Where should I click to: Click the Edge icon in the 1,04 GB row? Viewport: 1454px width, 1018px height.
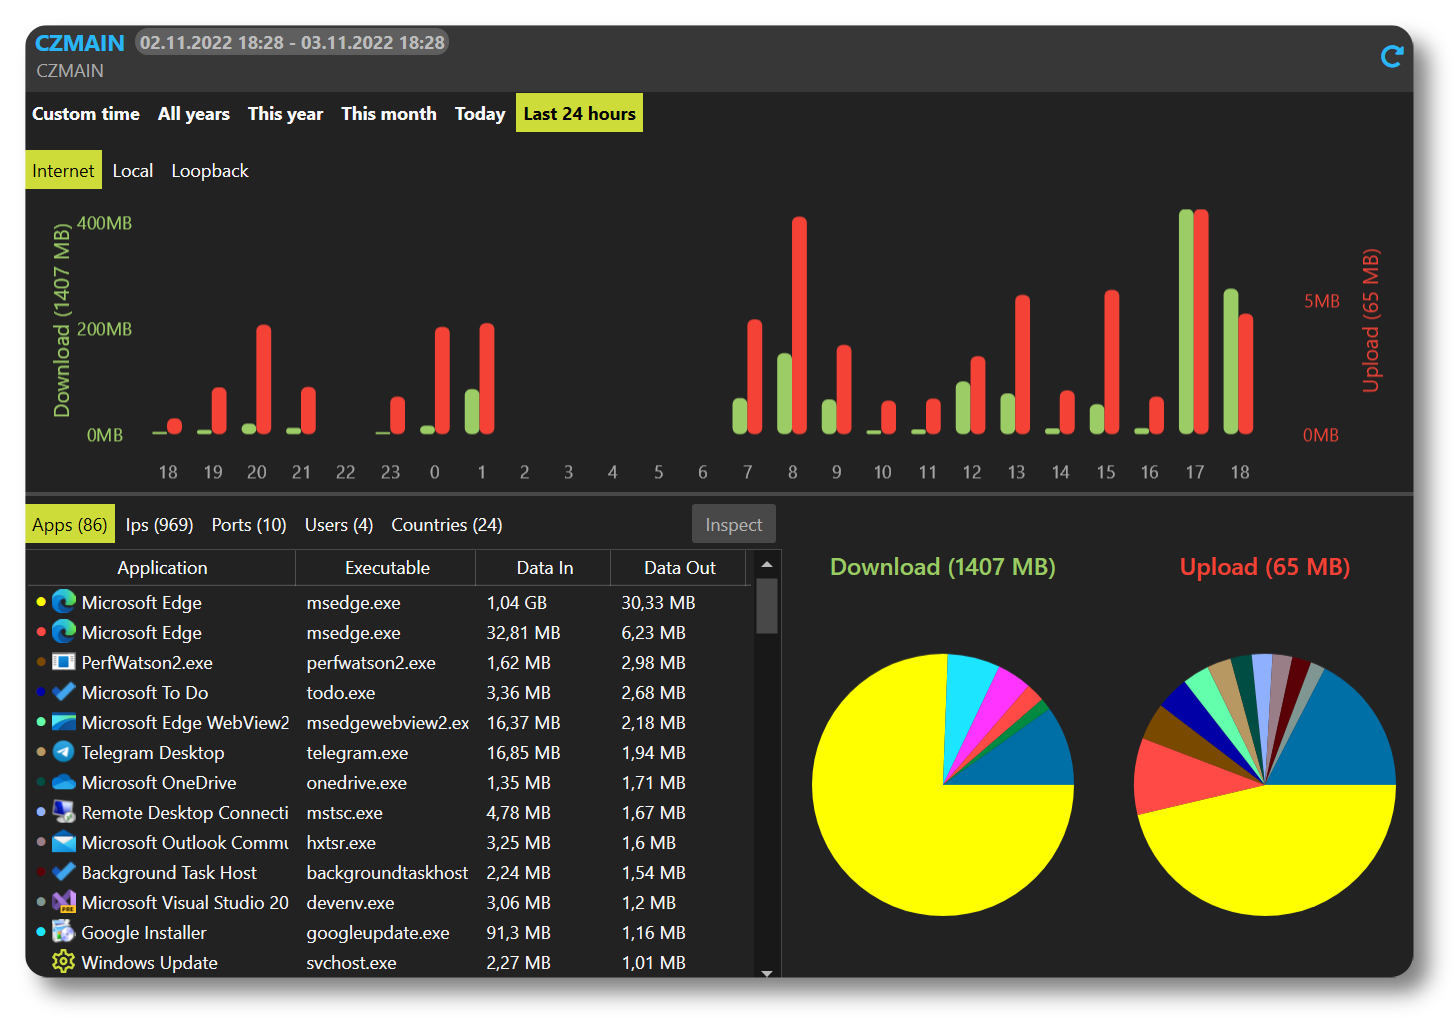64,602
